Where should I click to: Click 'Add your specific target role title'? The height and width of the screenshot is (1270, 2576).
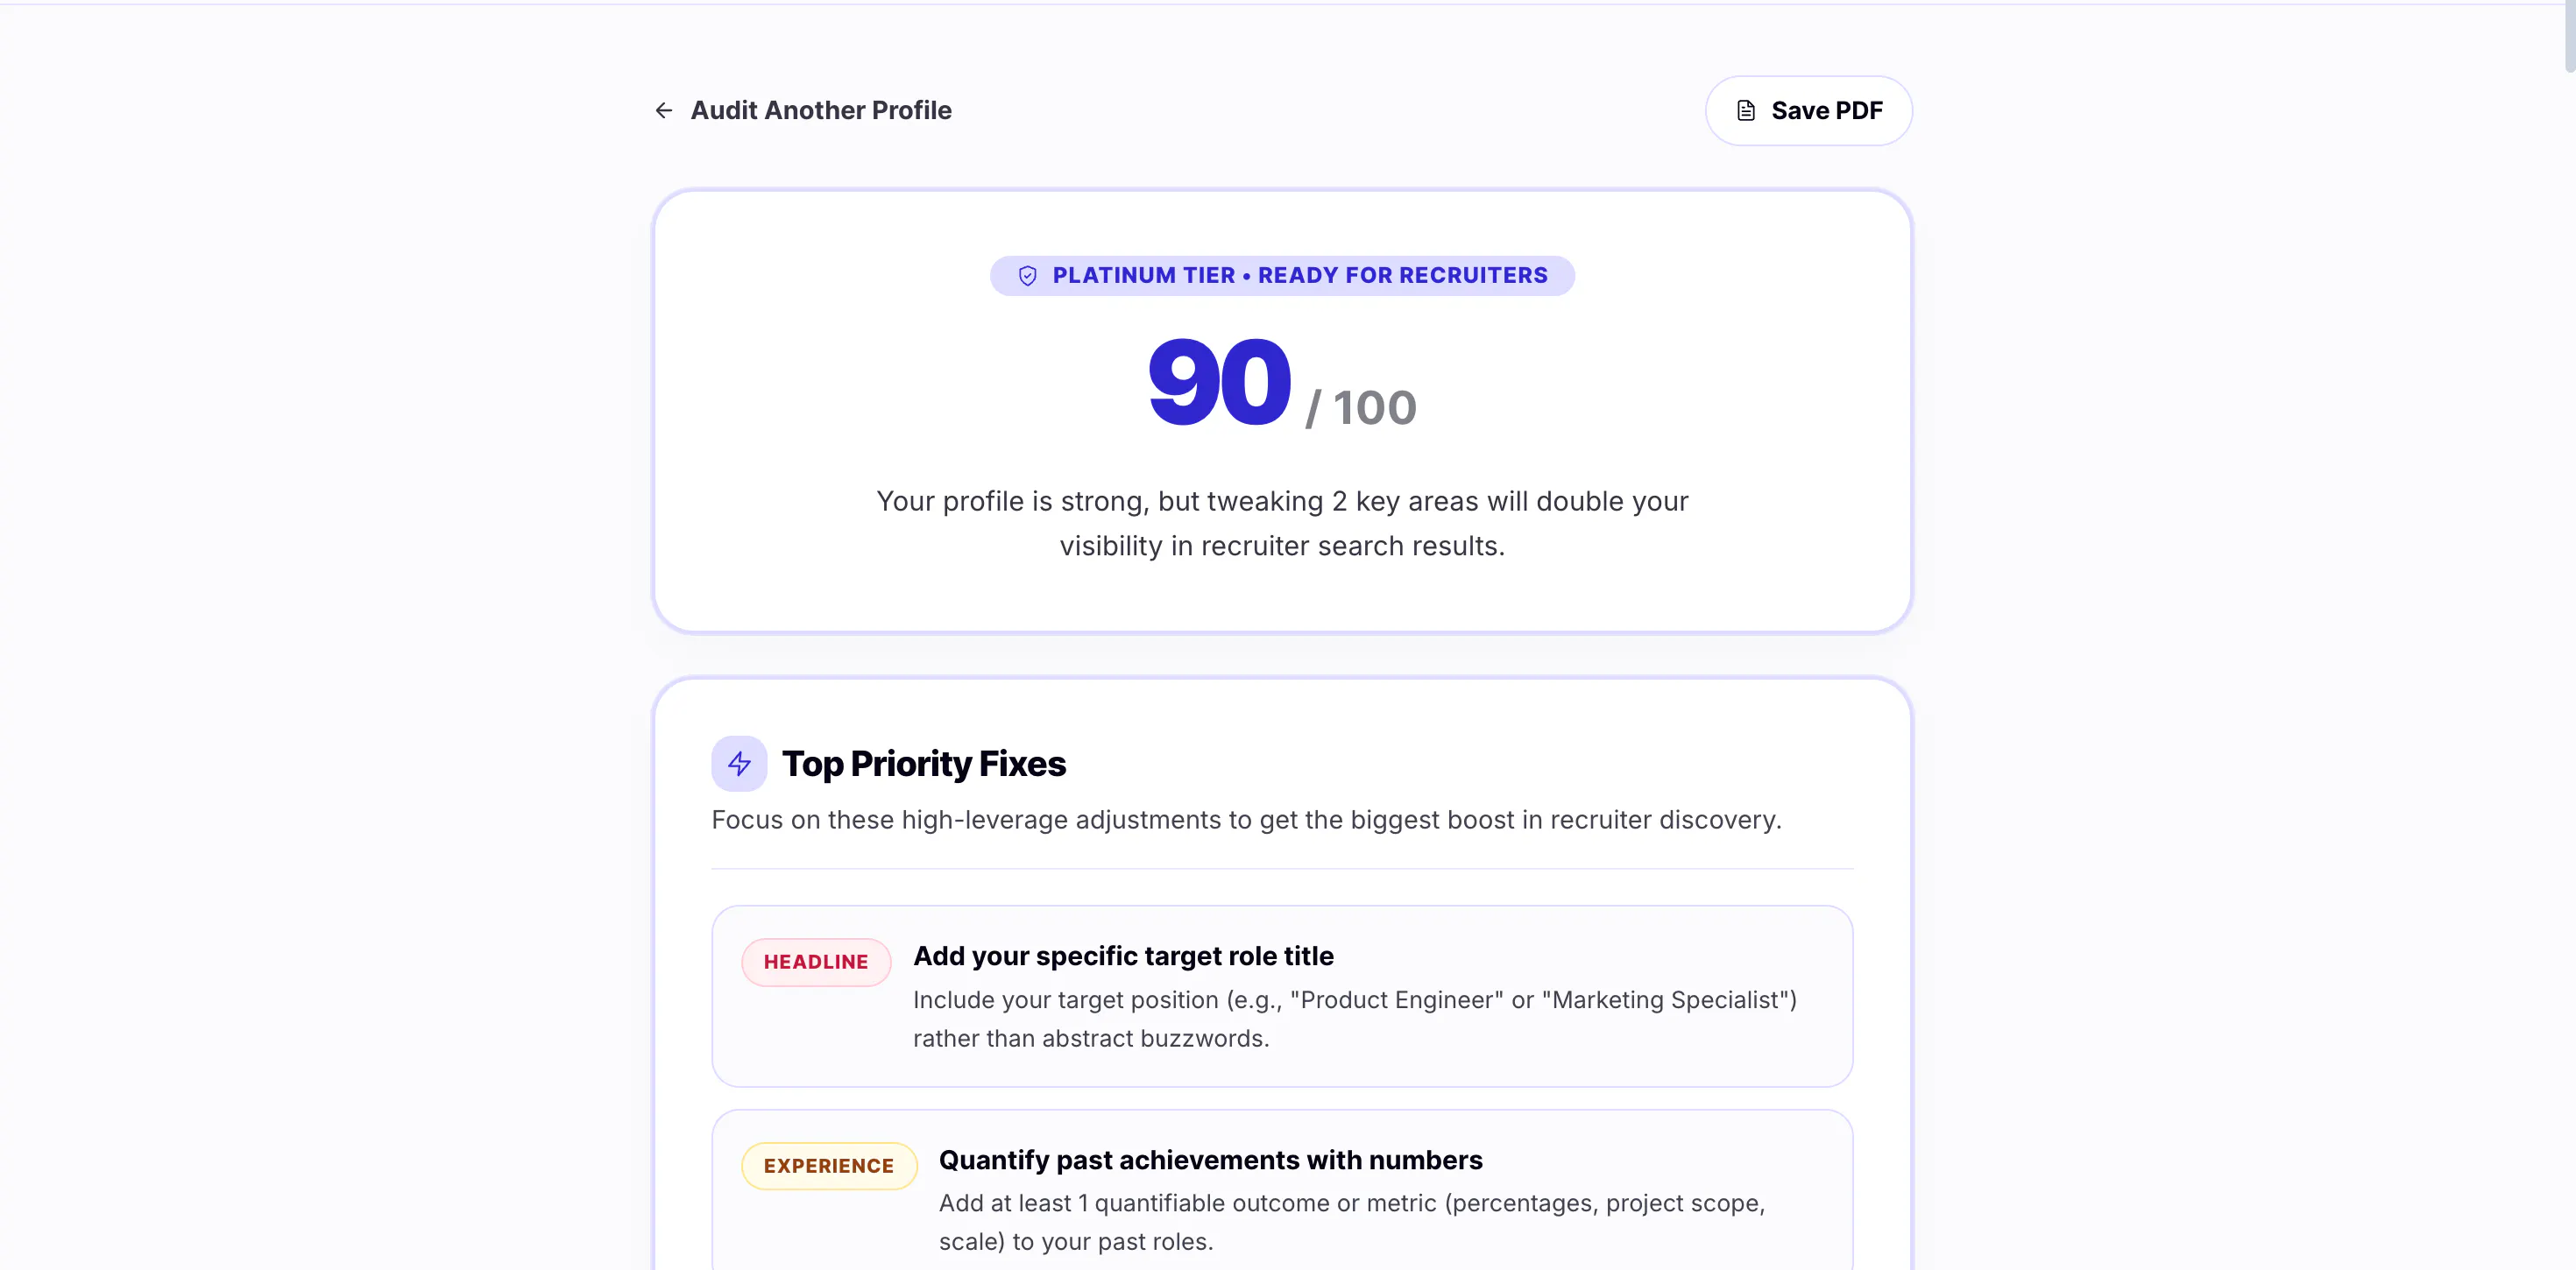[x=1123, y=956]
